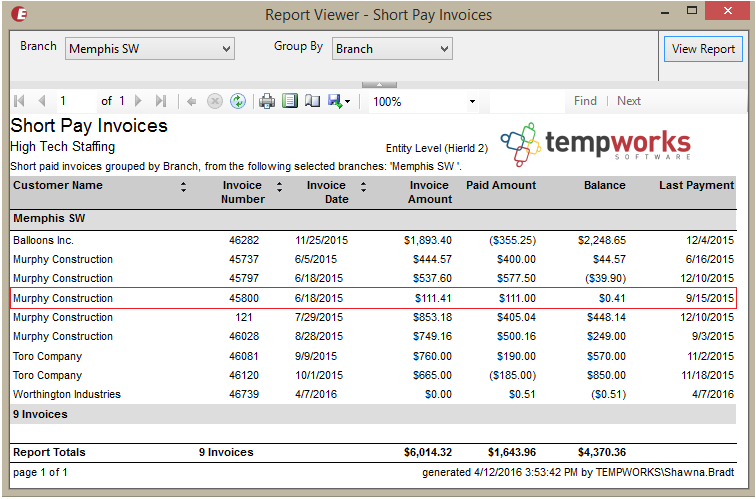Switch to print layout view
The image size is (756, 499).
pos(290,101)
